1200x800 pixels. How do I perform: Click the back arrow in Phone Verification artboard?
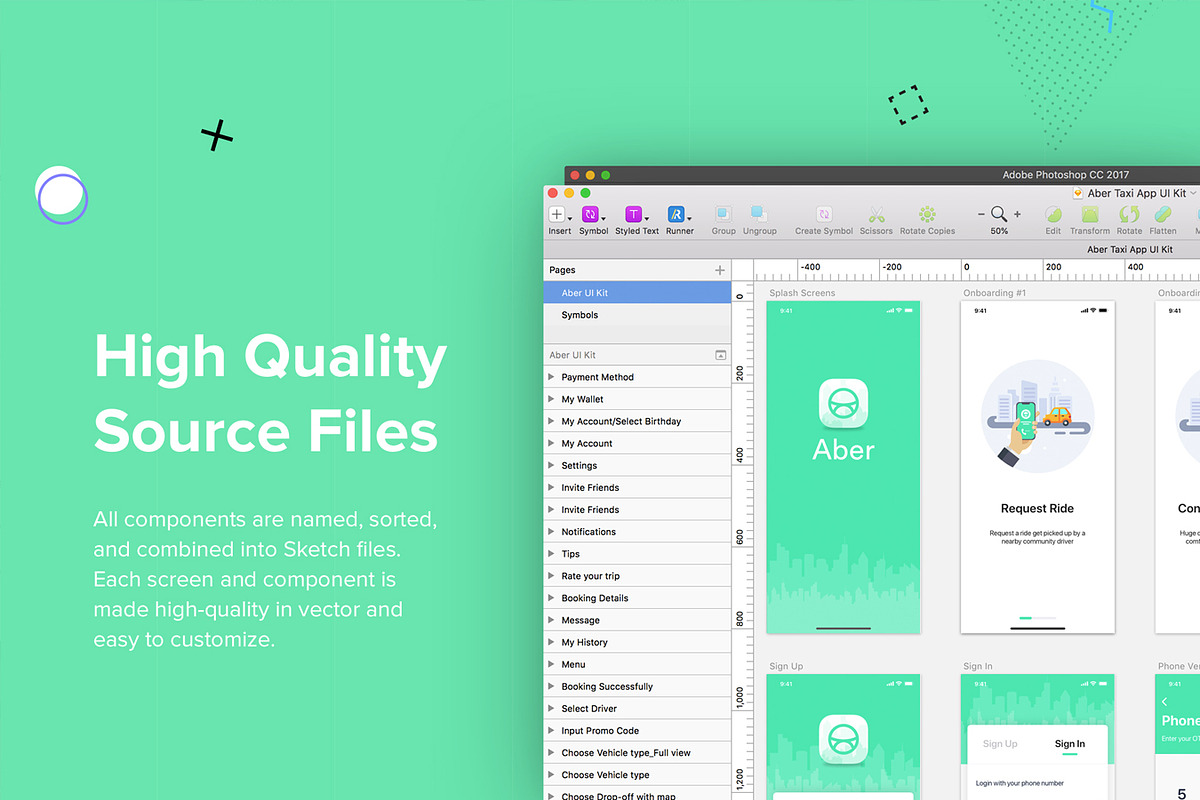coord(1165,702)
